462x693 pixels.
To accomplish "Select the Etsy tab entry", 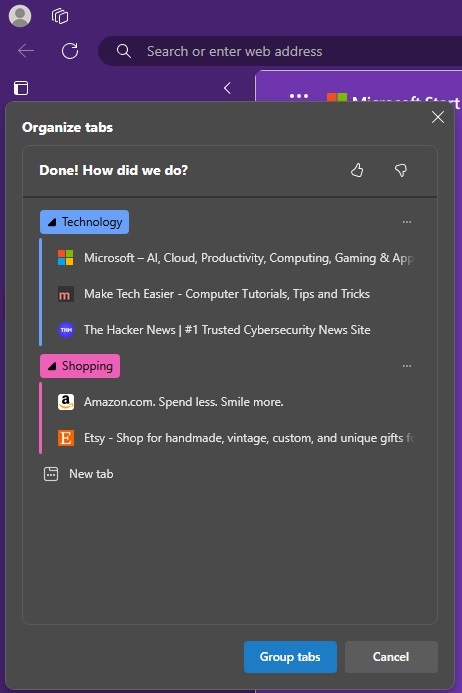I will pyautogui.click(x=237, y=438).
